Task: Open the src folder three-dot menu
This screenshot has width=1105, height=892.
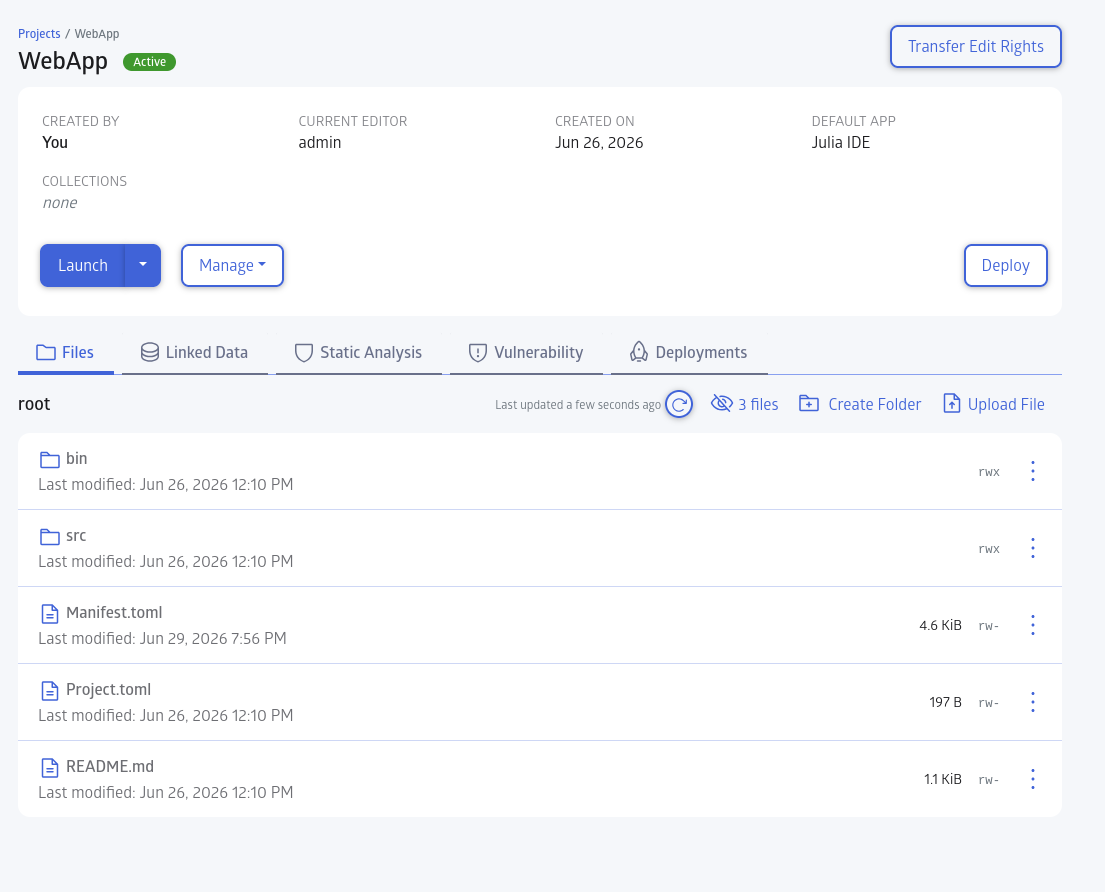Action: pos(1033,548)
